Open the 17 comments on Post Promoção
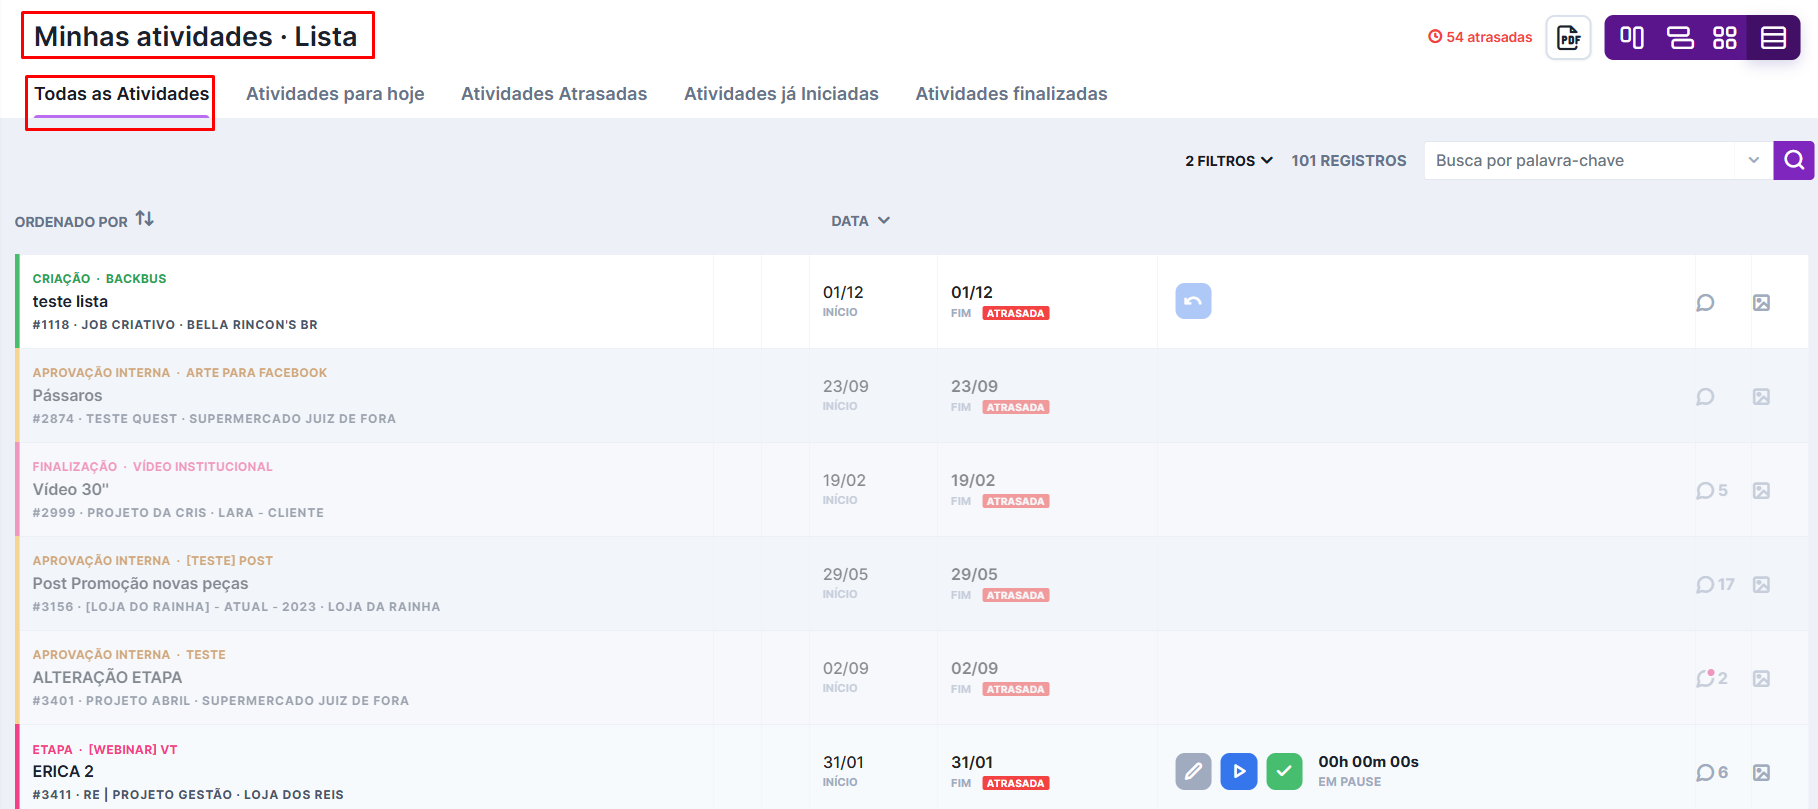 click(1715, 584)
